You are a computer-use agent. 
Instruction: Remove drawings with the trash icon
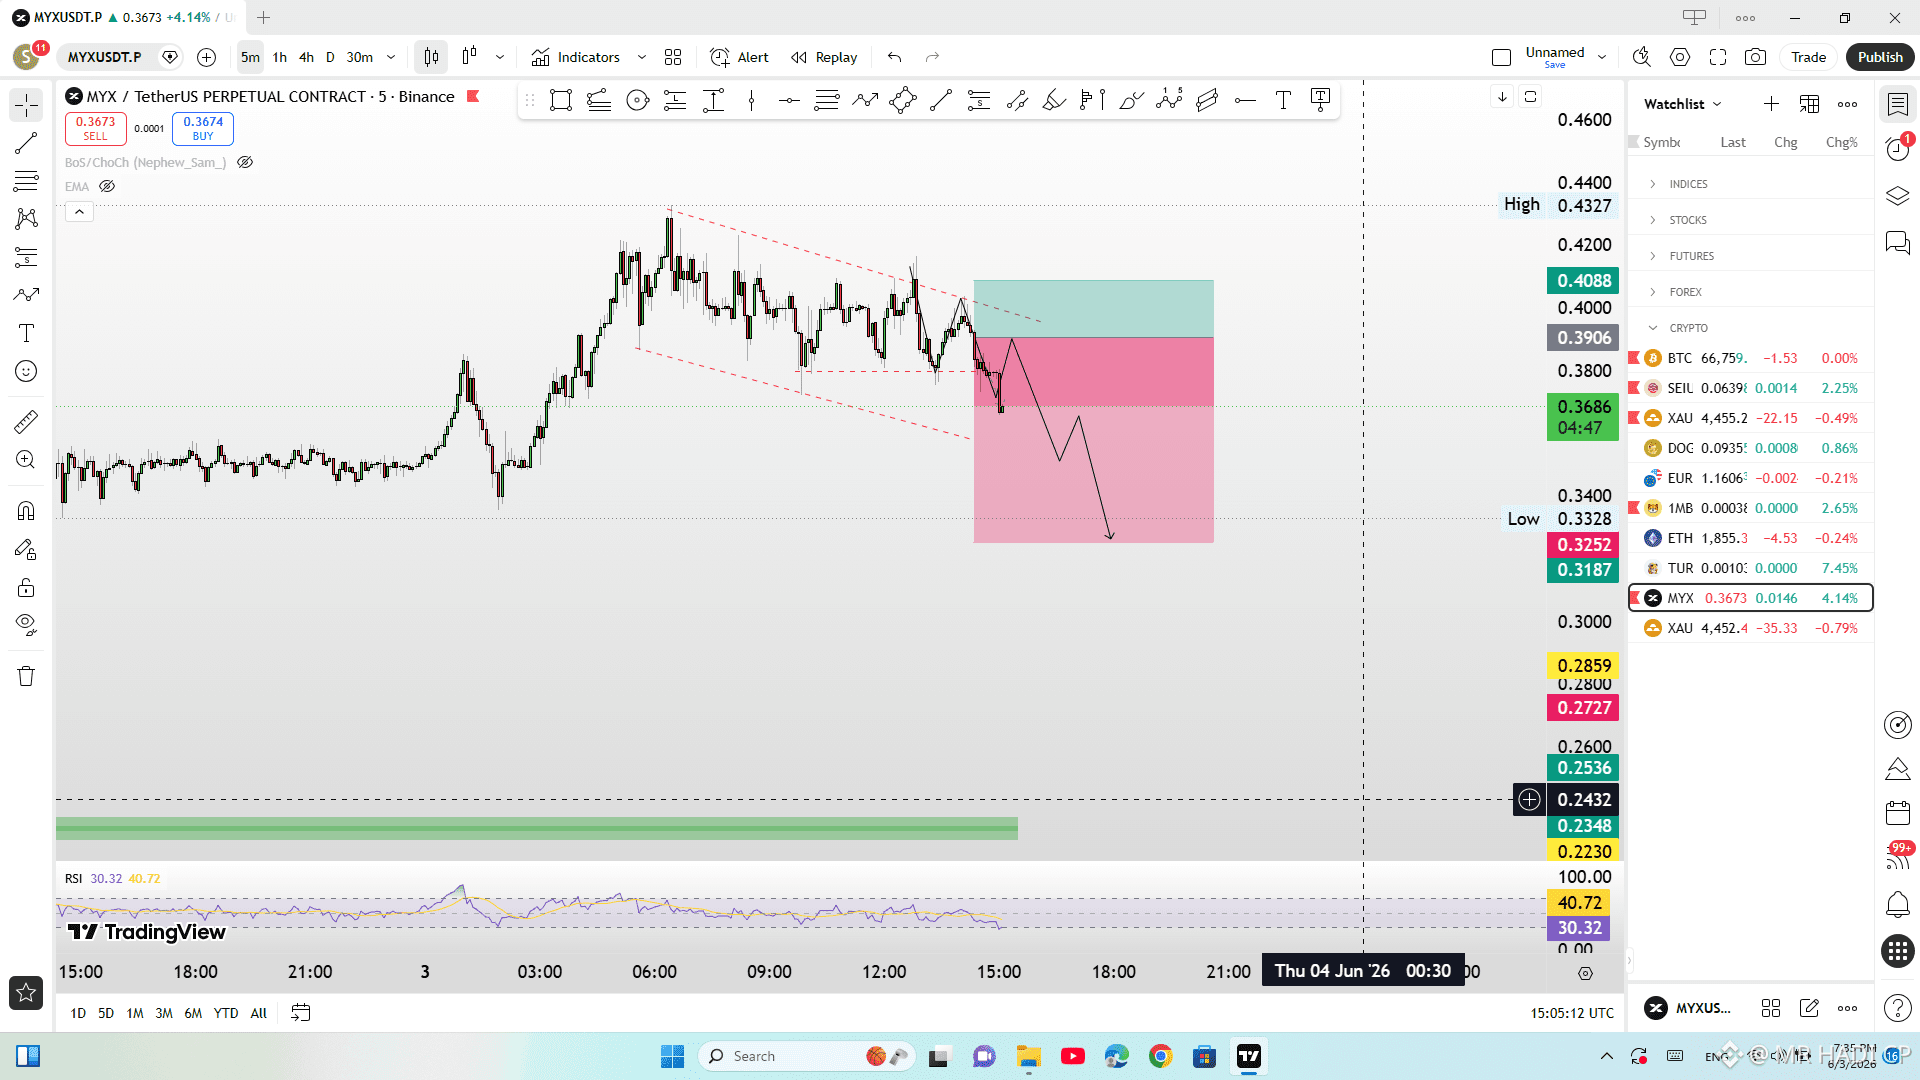pos(26,676)
